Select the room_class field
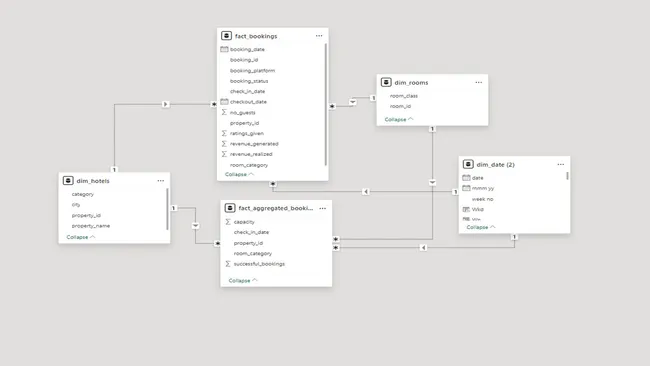This screenshot has width=650, height=366. pos(404,96)
